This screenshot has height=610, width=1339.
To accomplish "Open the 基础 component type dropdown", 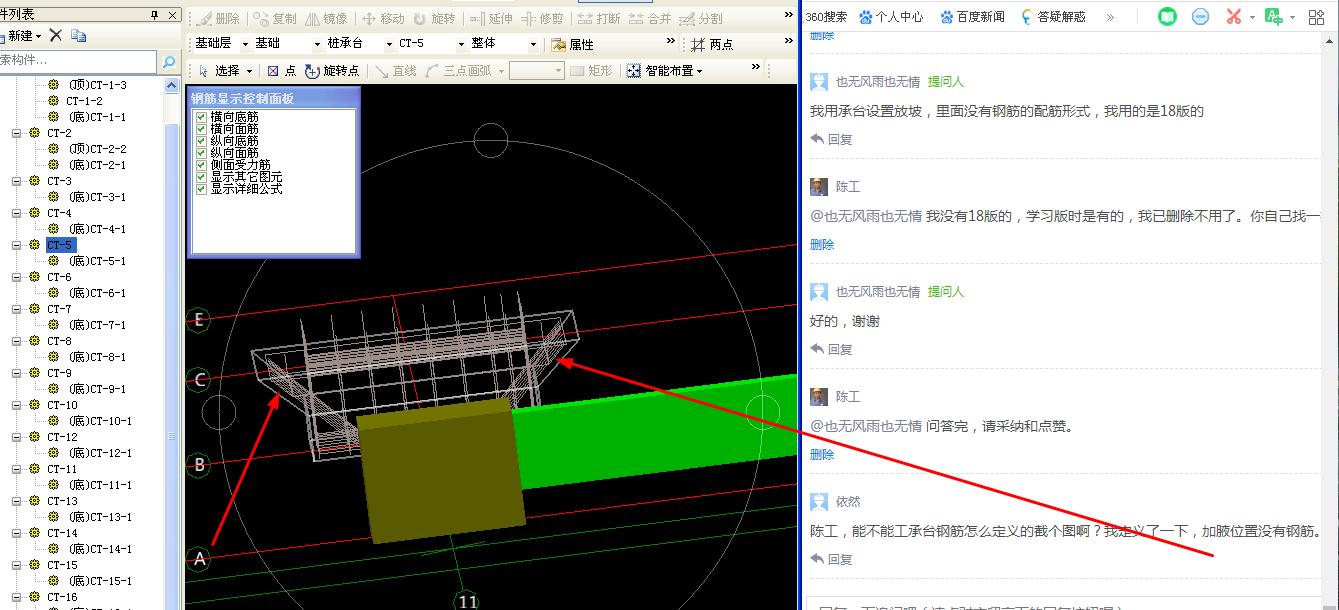I will click(315, 44).
